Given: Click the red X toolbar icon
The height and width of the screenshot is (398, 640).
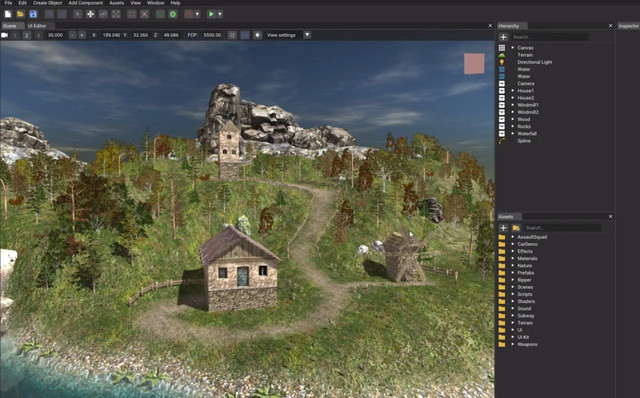Looking at the screenshot, I should (x=144, y=14).
